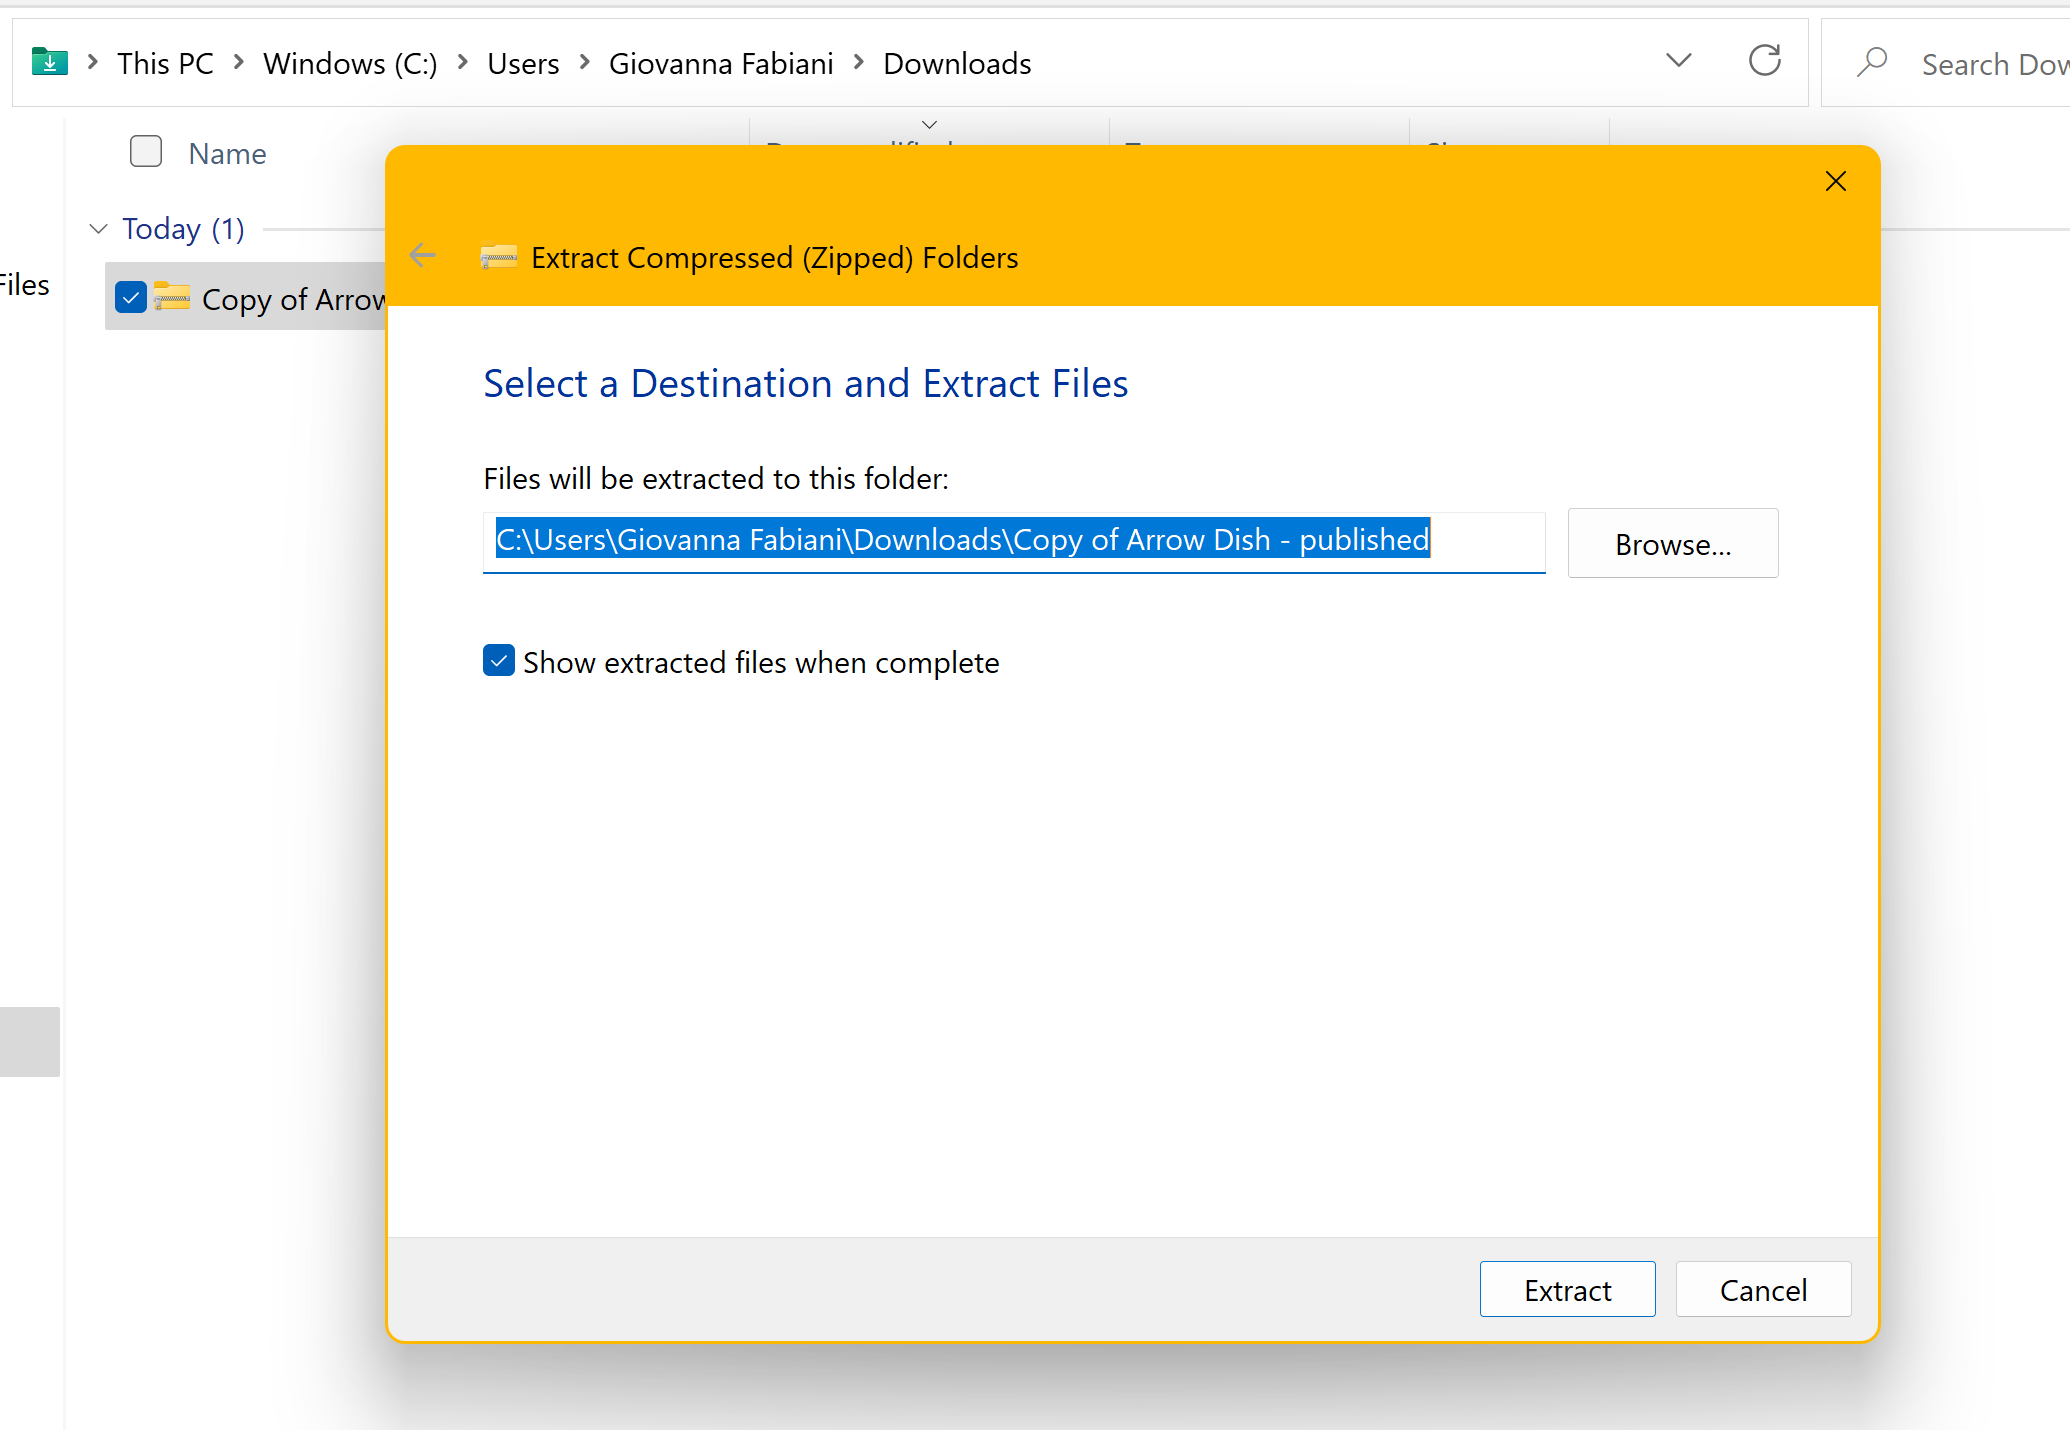Screen dimensions: 2070x1430
Task: Expand the chevron after Users breadcrumb
Action: tap(585, 63)
